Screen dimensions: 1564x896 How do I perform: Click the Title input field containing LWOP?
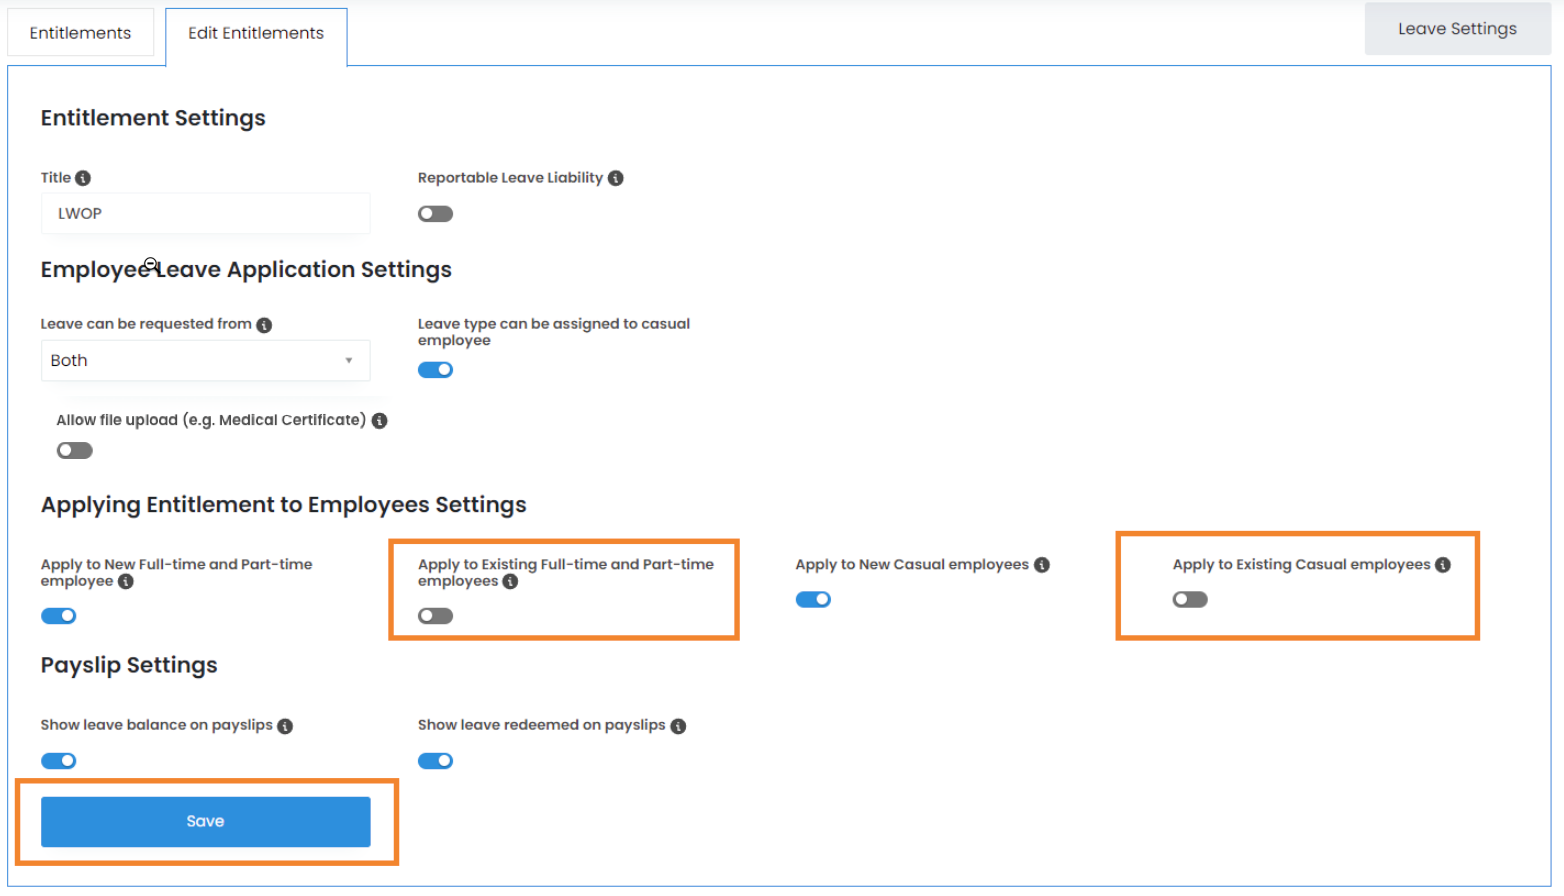pyautogui.click(x=205, y=214)
